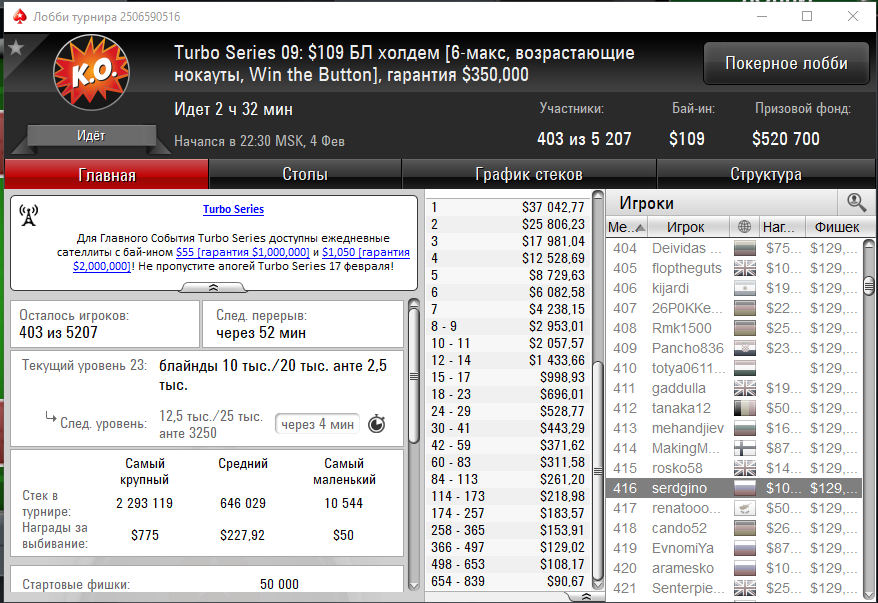
Task: Click the flag icon in totya0611...'s row
Action: point(745,368)
